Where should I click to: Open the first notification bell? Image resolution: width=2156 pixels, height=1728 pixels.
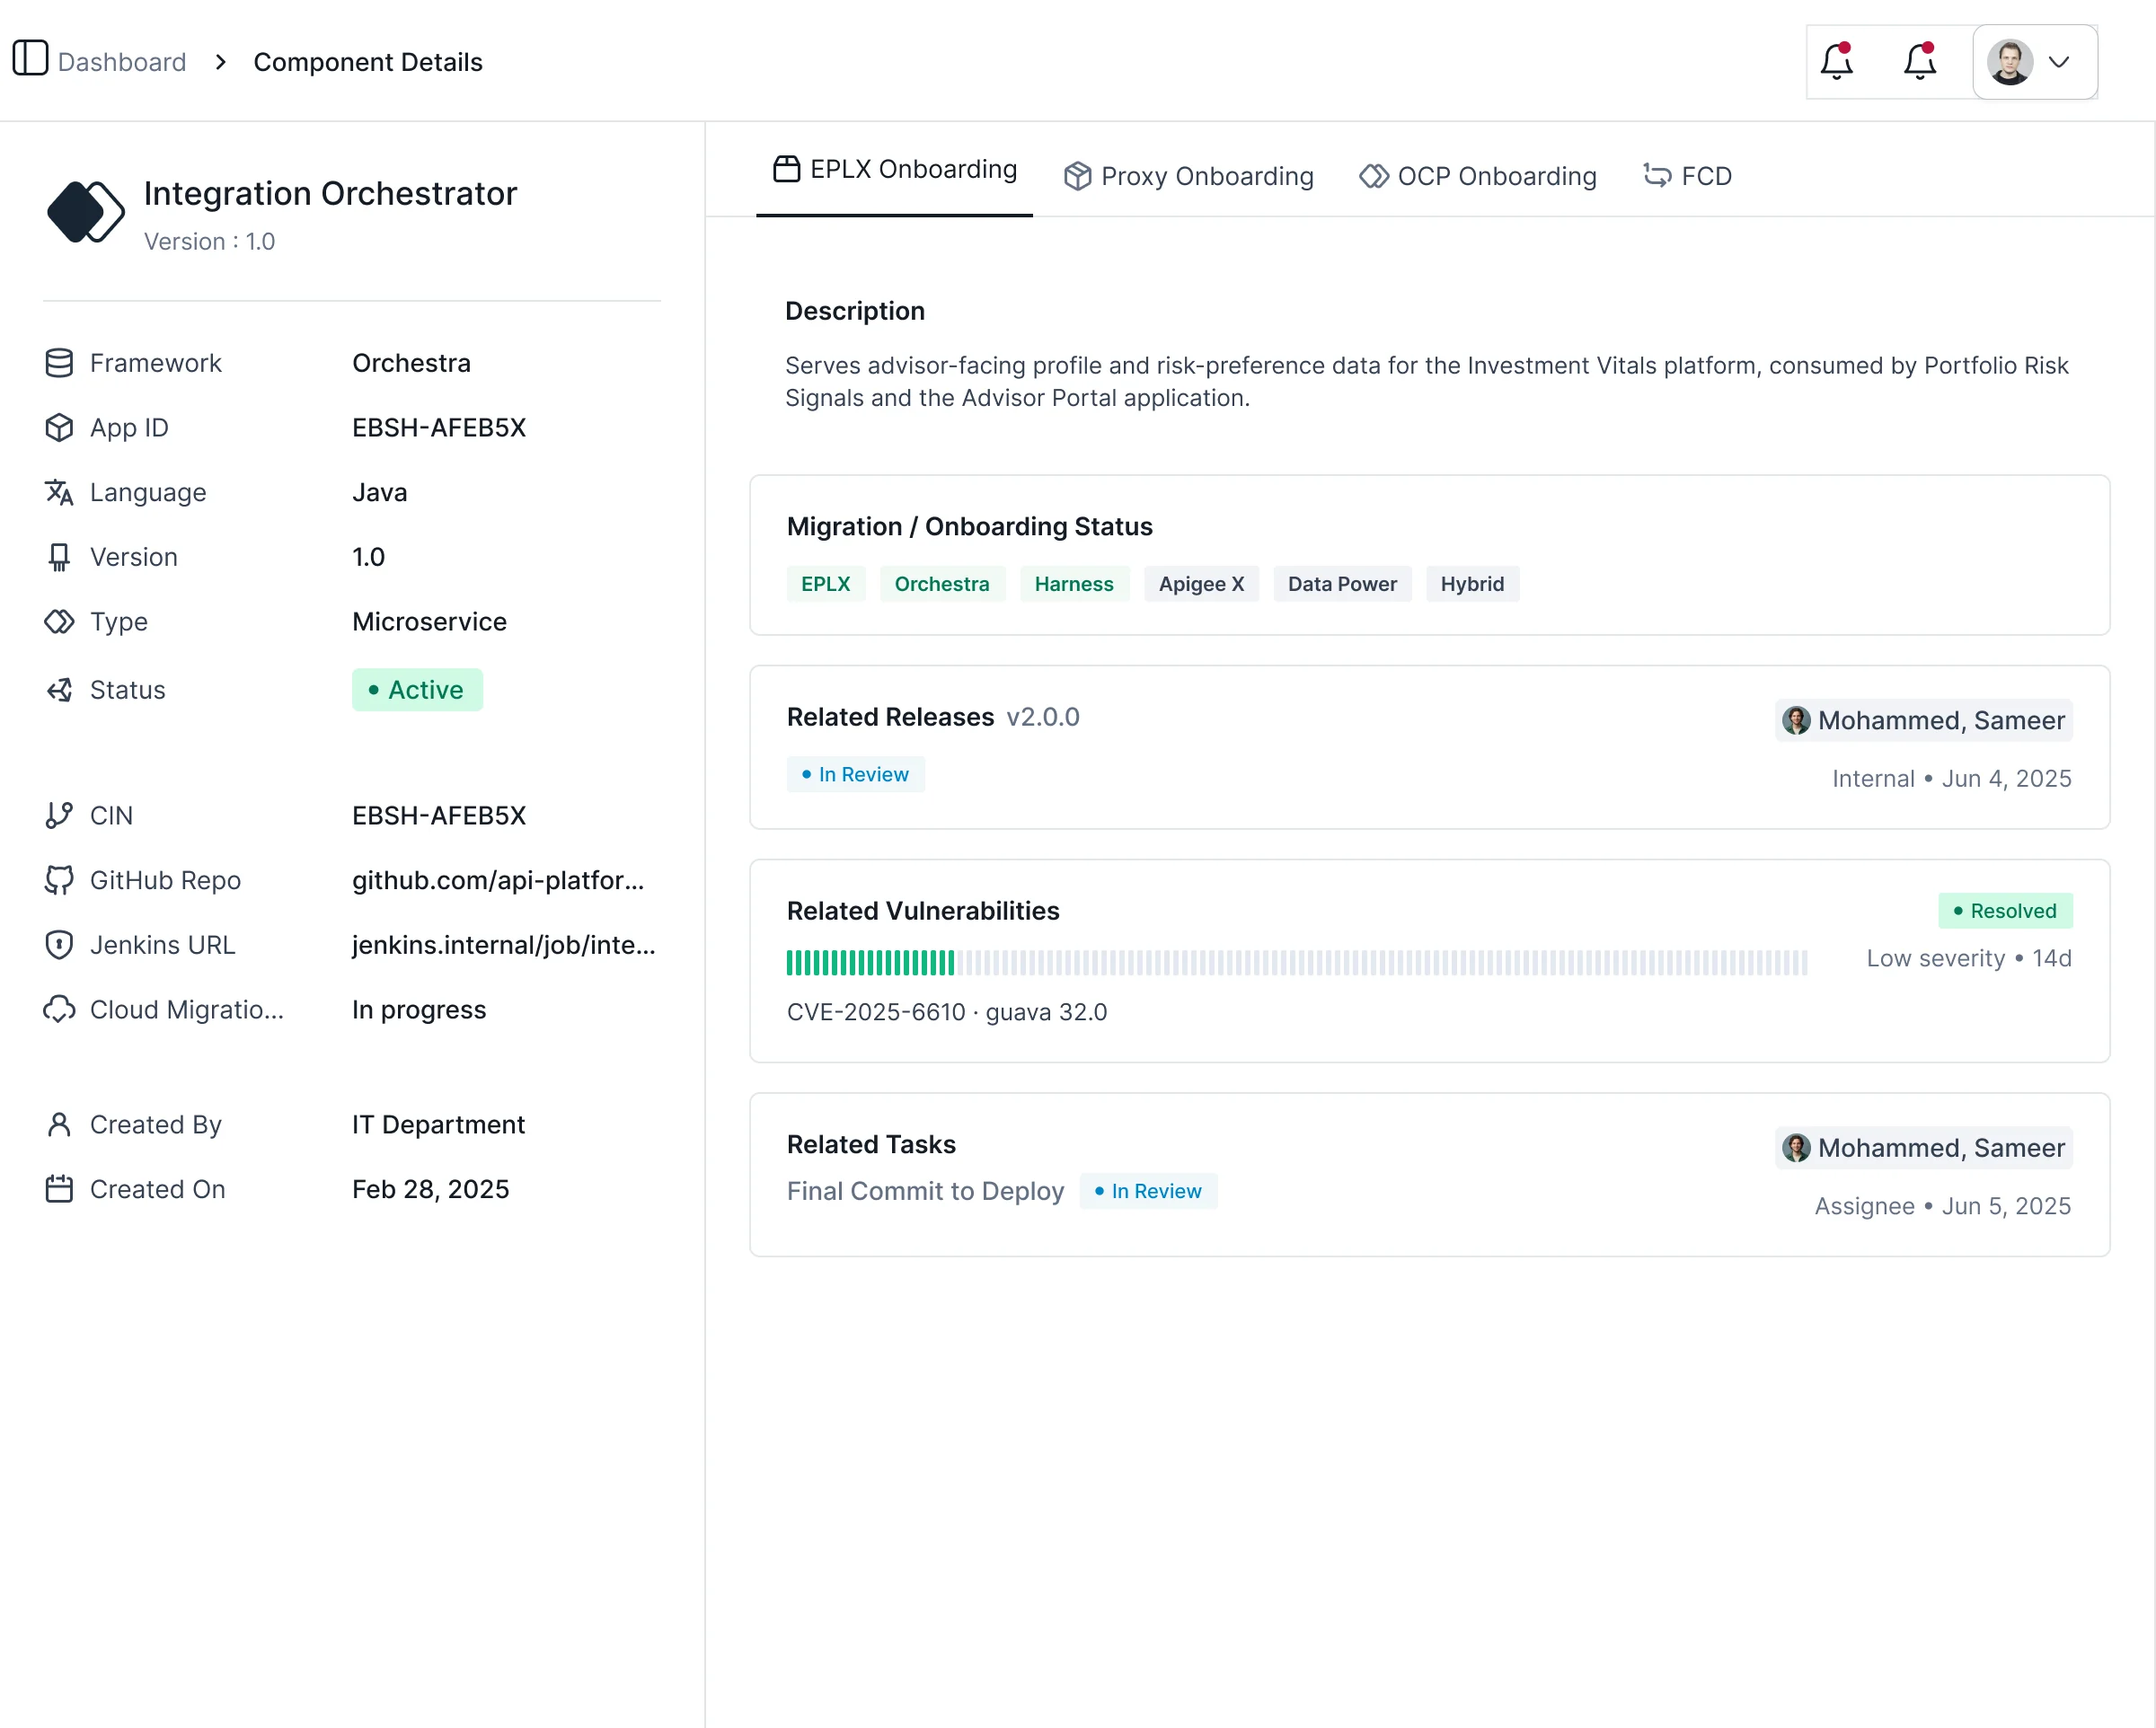1837,62
